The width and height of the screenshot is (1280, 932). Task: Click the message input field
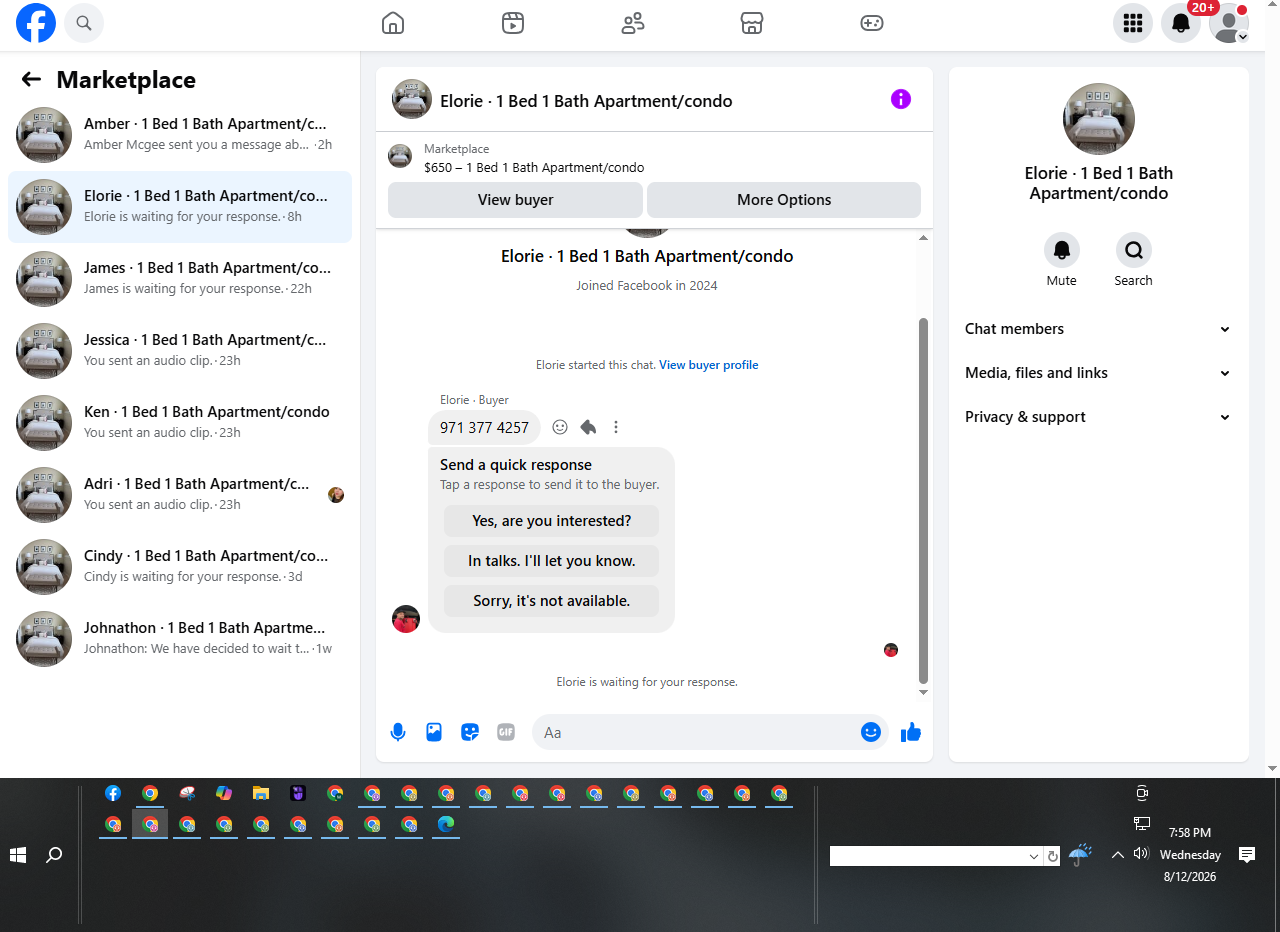(x=698, y=732)
